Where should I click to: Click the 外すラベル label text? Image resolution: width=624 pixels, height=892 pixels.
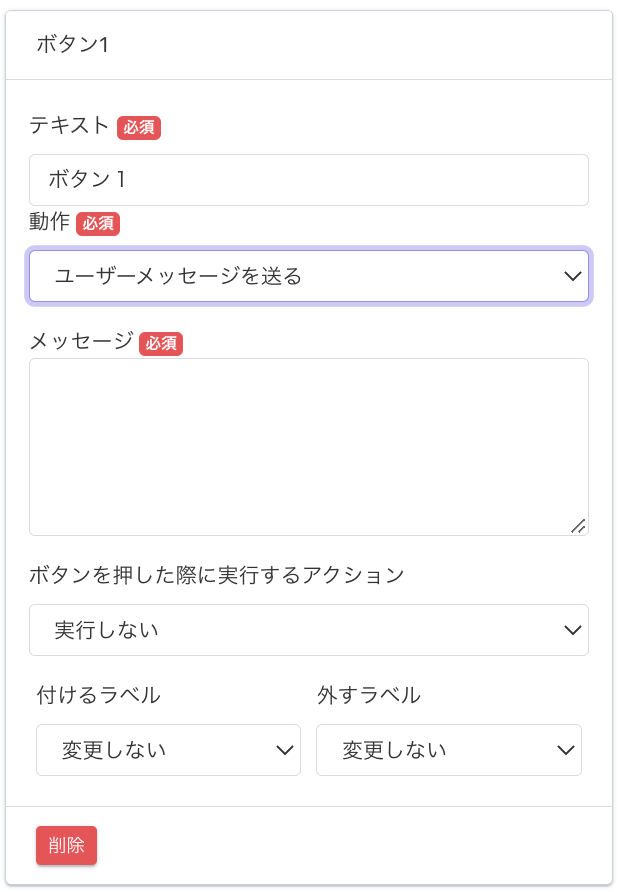(369, 695)
